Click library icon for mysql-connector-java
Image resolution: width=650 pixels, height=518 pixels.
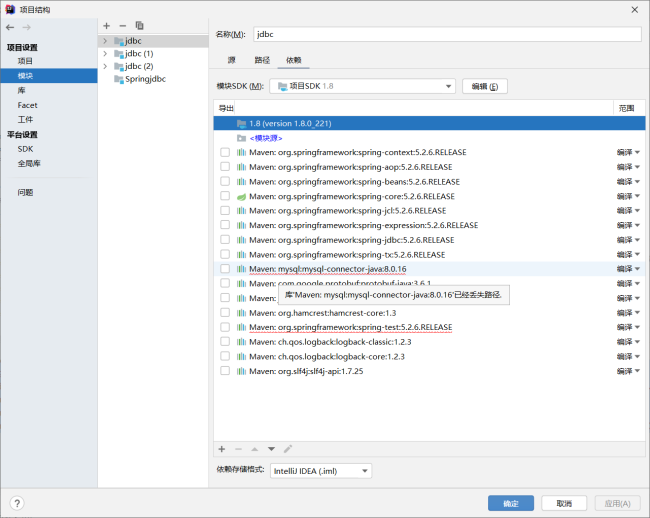tap(241, 269)
